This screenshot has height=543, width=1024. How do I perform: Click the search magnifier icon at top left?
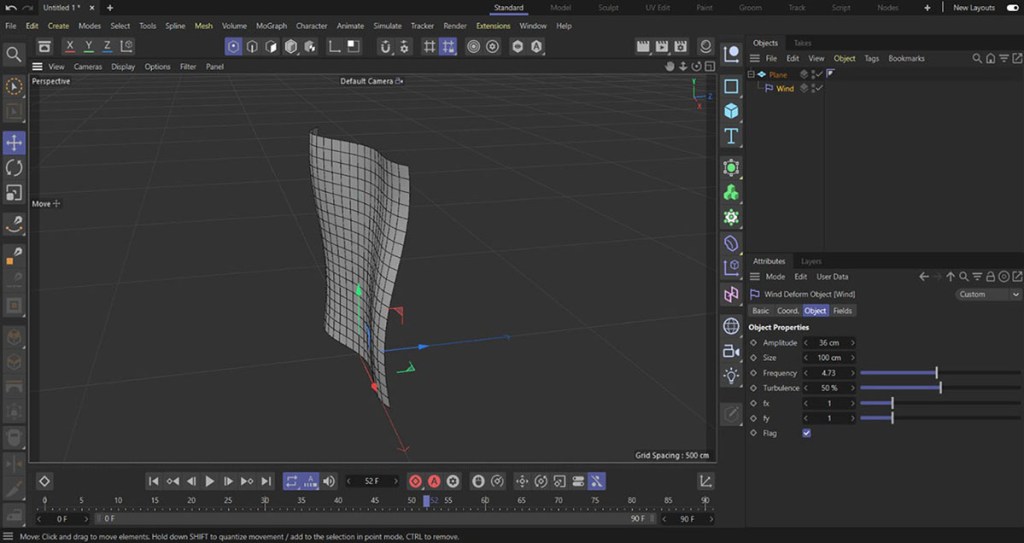tap(14, 54)
